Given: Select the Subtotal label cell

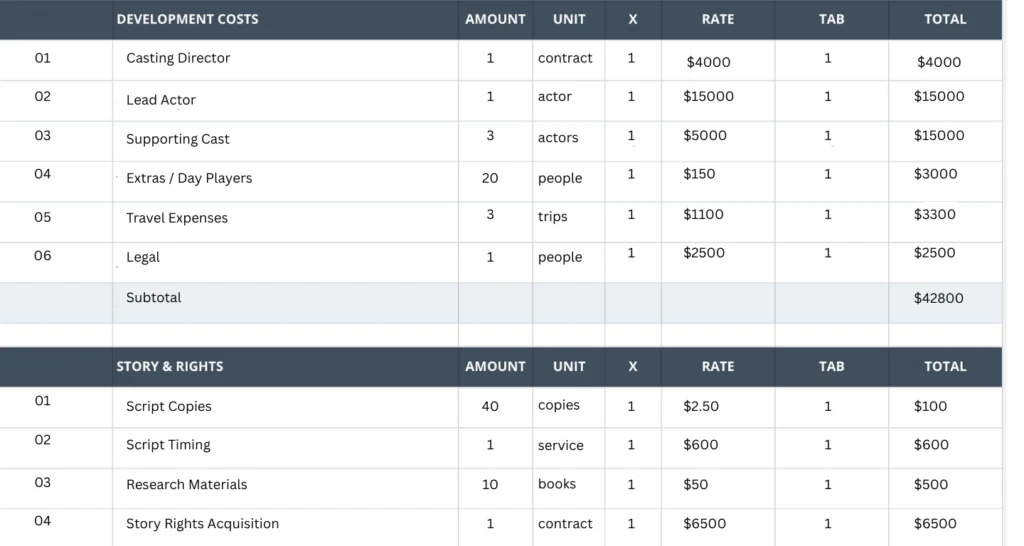Looking at the screenshot, I should tap(154, 298).
